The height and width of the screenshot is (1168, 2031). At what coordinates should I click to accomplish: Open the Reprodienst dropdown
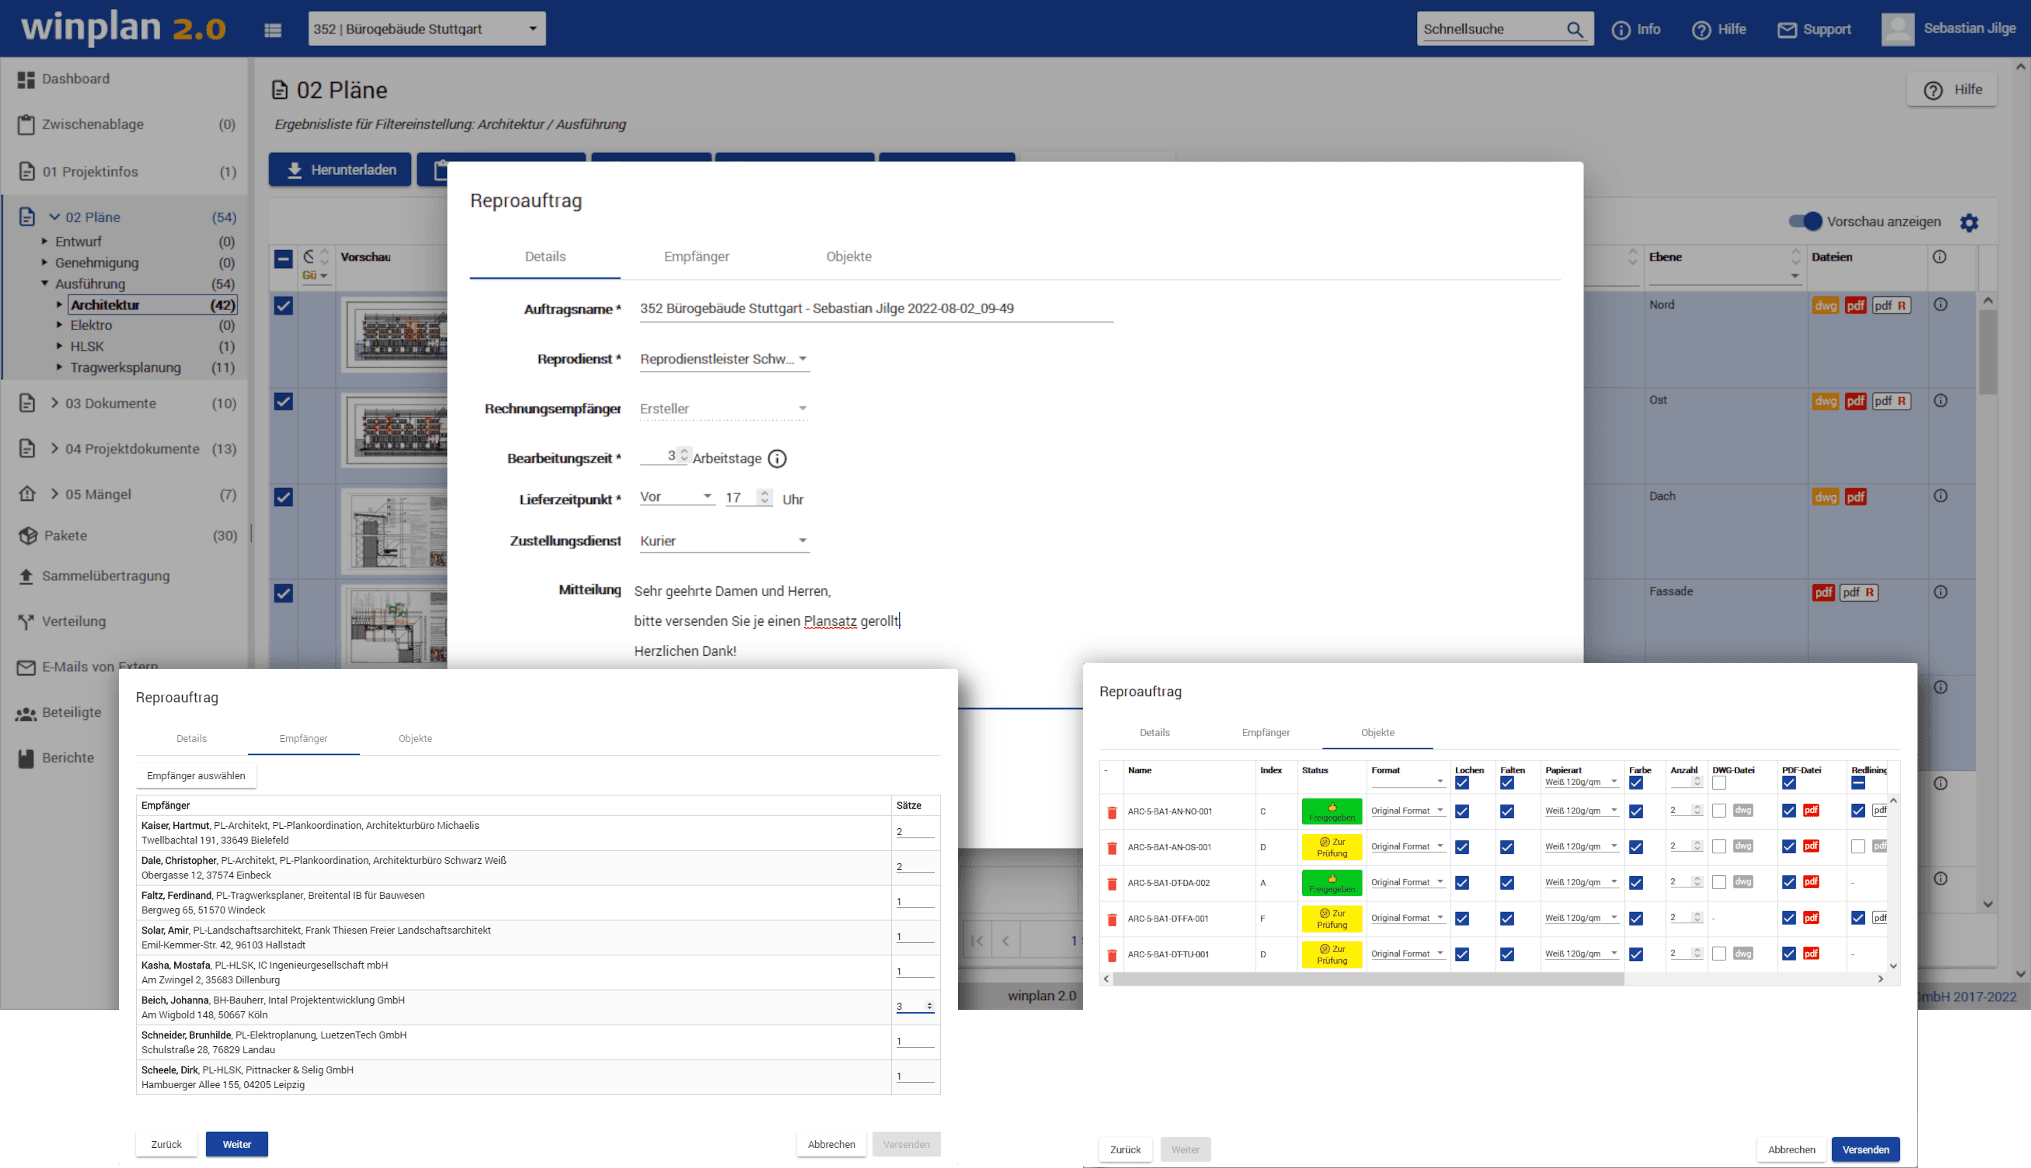point(724,359)
